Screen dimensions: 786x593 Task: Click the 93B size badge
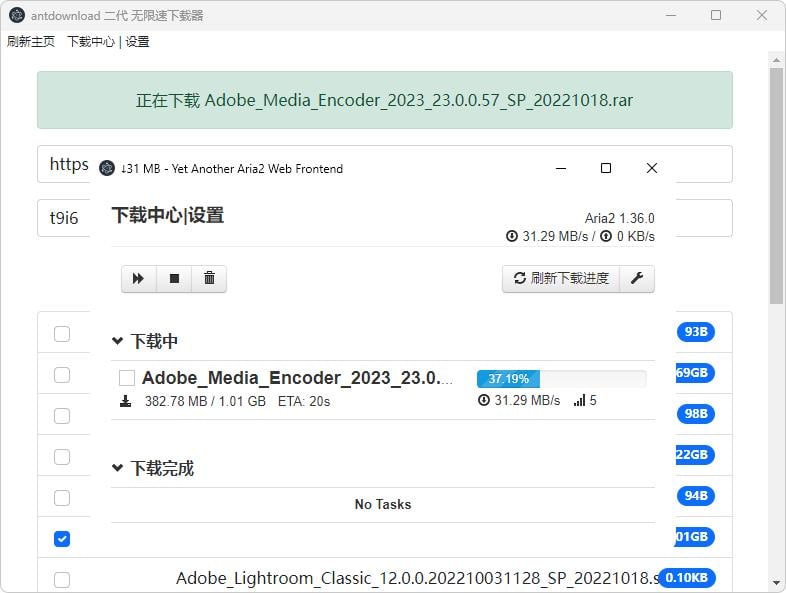point(696,332)
